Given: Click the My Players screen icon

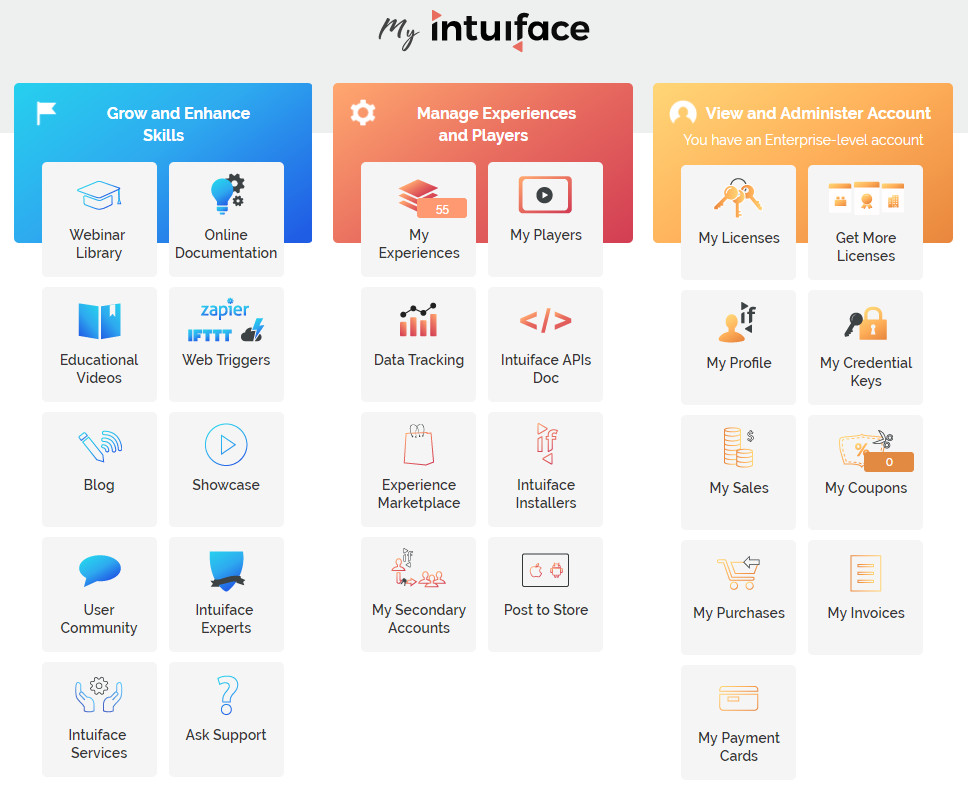Looking at the screenshot, I should tap(545, 194).
